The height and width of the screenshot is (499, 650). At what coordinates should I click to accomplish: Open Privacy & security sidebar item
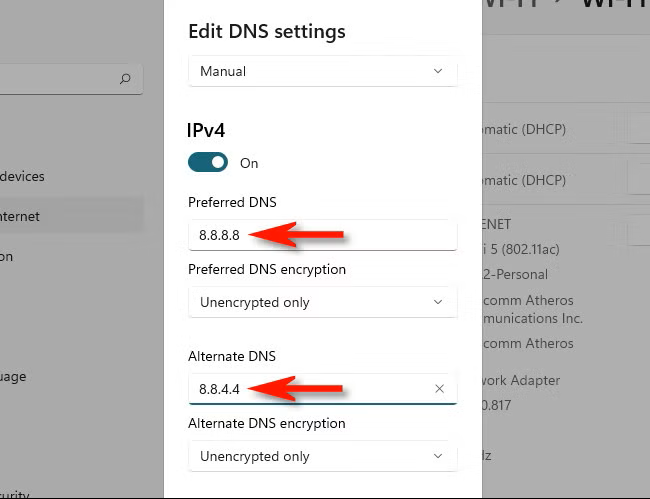[x=15, y=493]
